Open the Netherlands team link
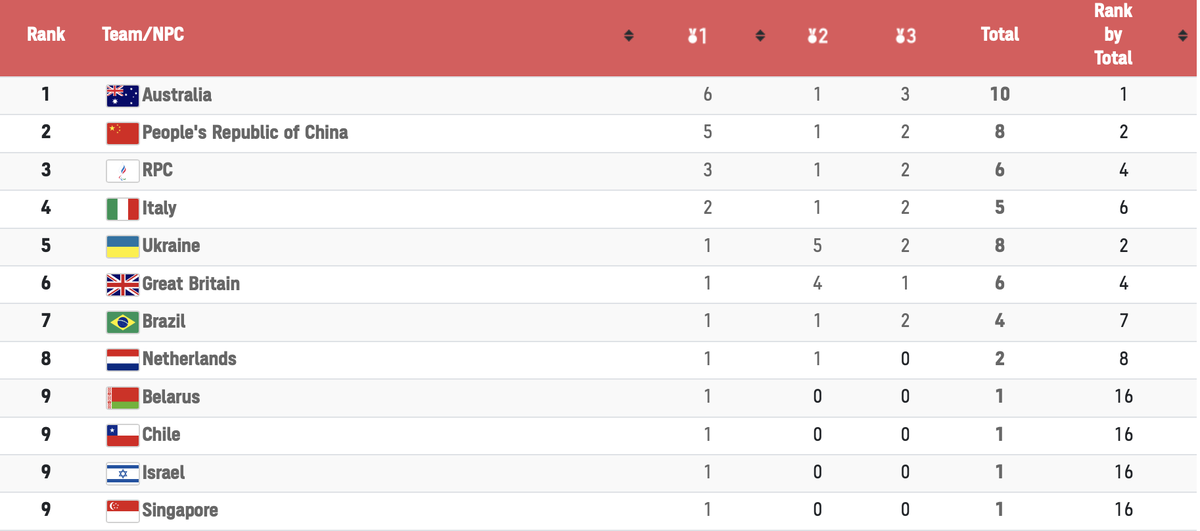The height and width of the screenshot is (531, 1200). pyautogui.click(x=189, y=358)
